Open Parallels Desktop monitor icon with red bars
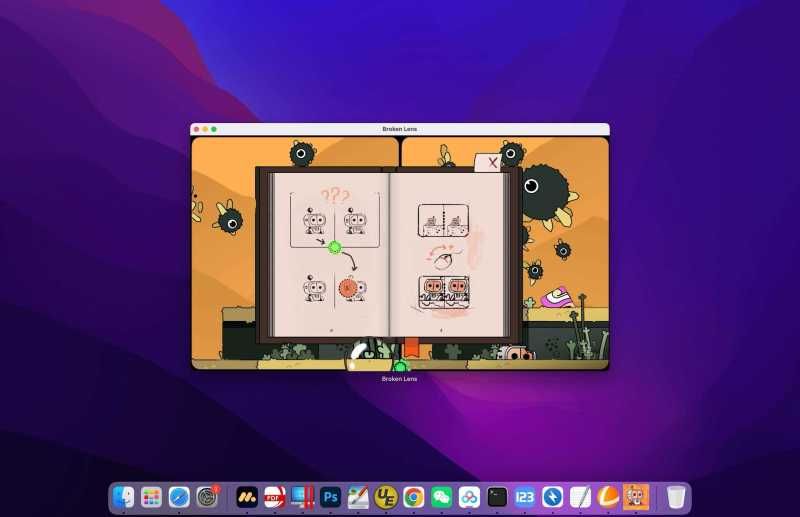The width and height of the screenshot is (800, 517). [303, 497]
